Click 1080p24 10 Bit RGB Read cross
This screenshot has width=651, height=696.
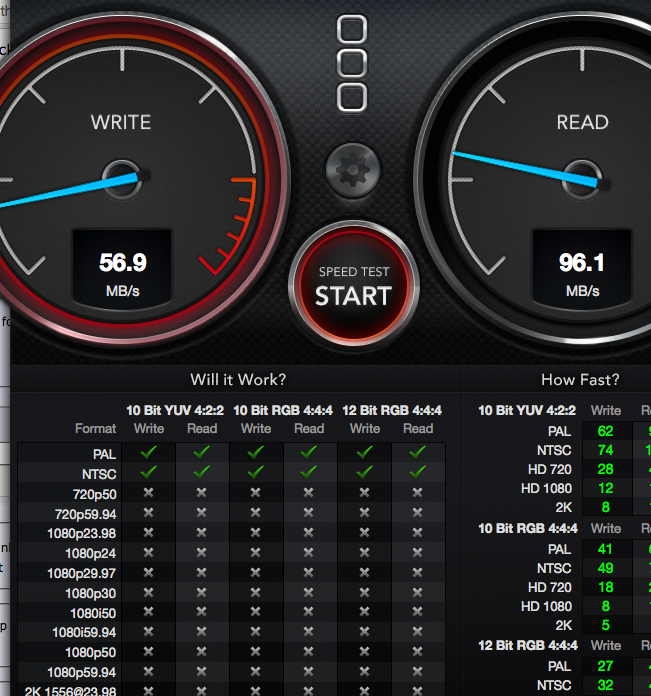tap(309, 552)
